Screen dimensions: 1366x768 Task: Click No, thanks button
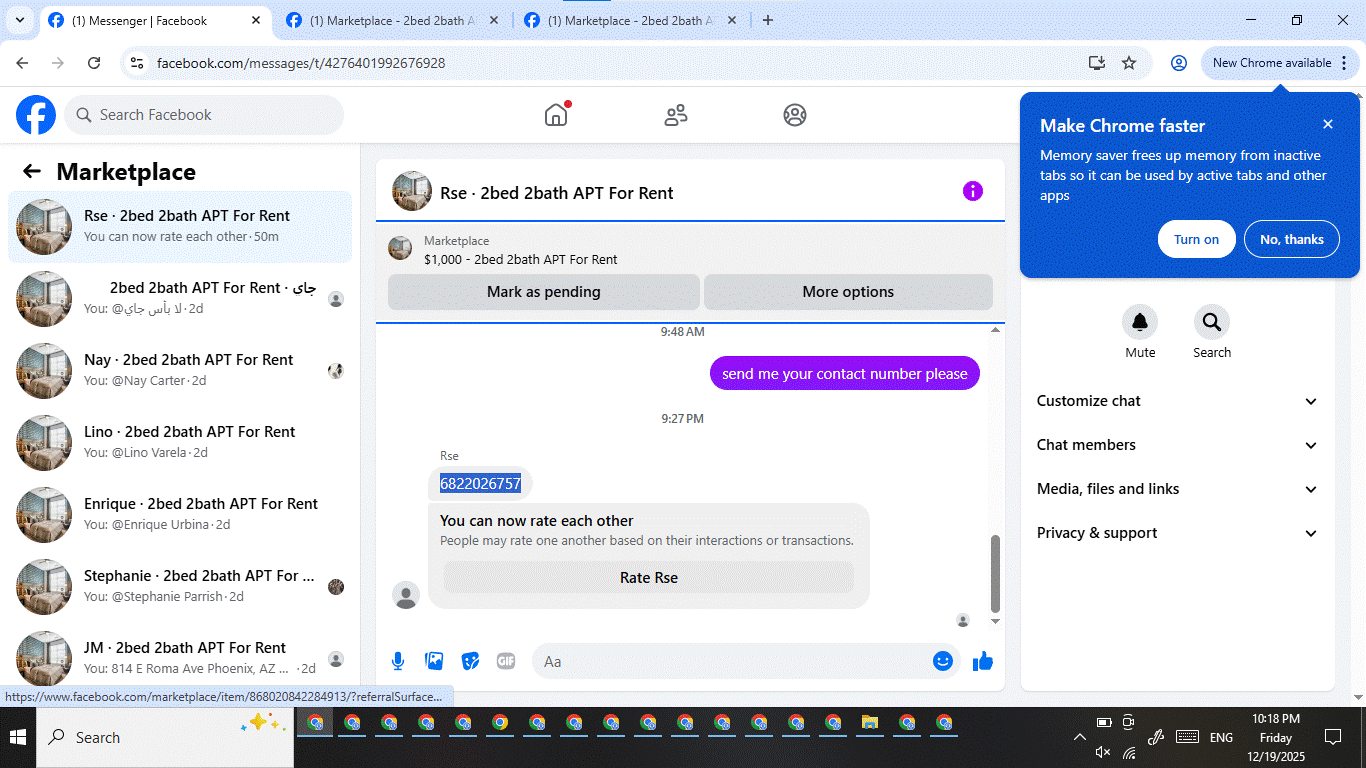click(1292, 239)
